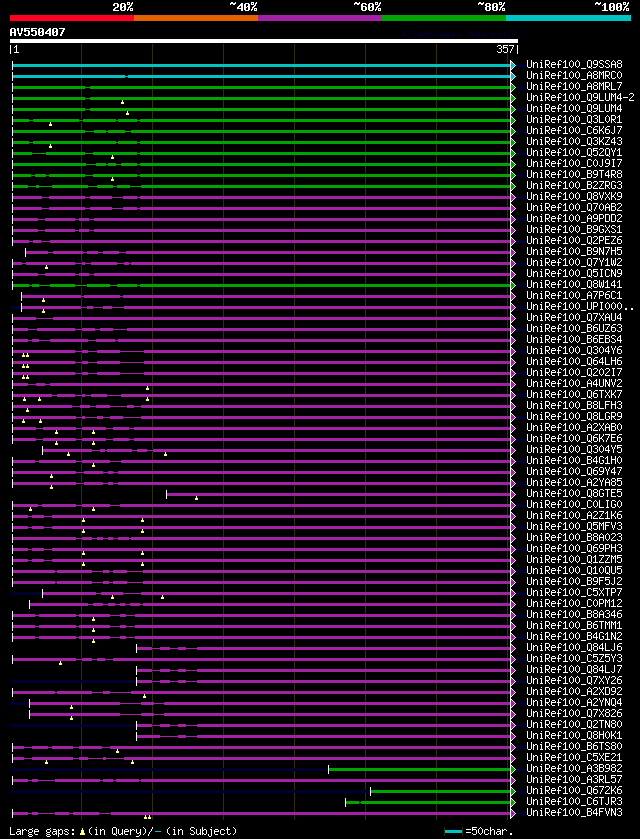
Task: Click the UniRef100_Q69PH3 label
Action: pyautogui.click(x=574, y=549)
